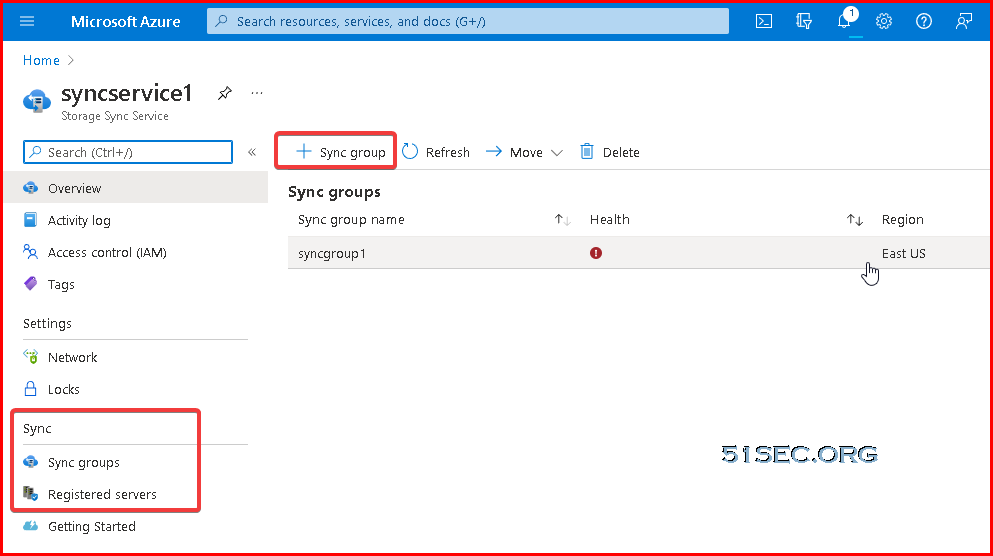This screenshot has width=993, height=556.
Task: Focus the top Azure search box
Action: pyautogui.click(x=467, y=22)
